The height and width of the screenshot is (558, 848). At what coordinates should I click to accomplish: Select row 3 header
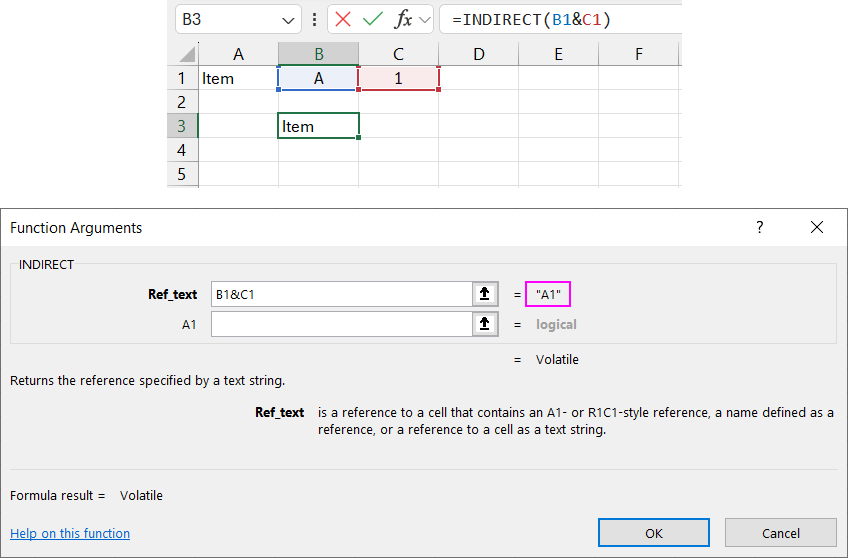(182, 125)
